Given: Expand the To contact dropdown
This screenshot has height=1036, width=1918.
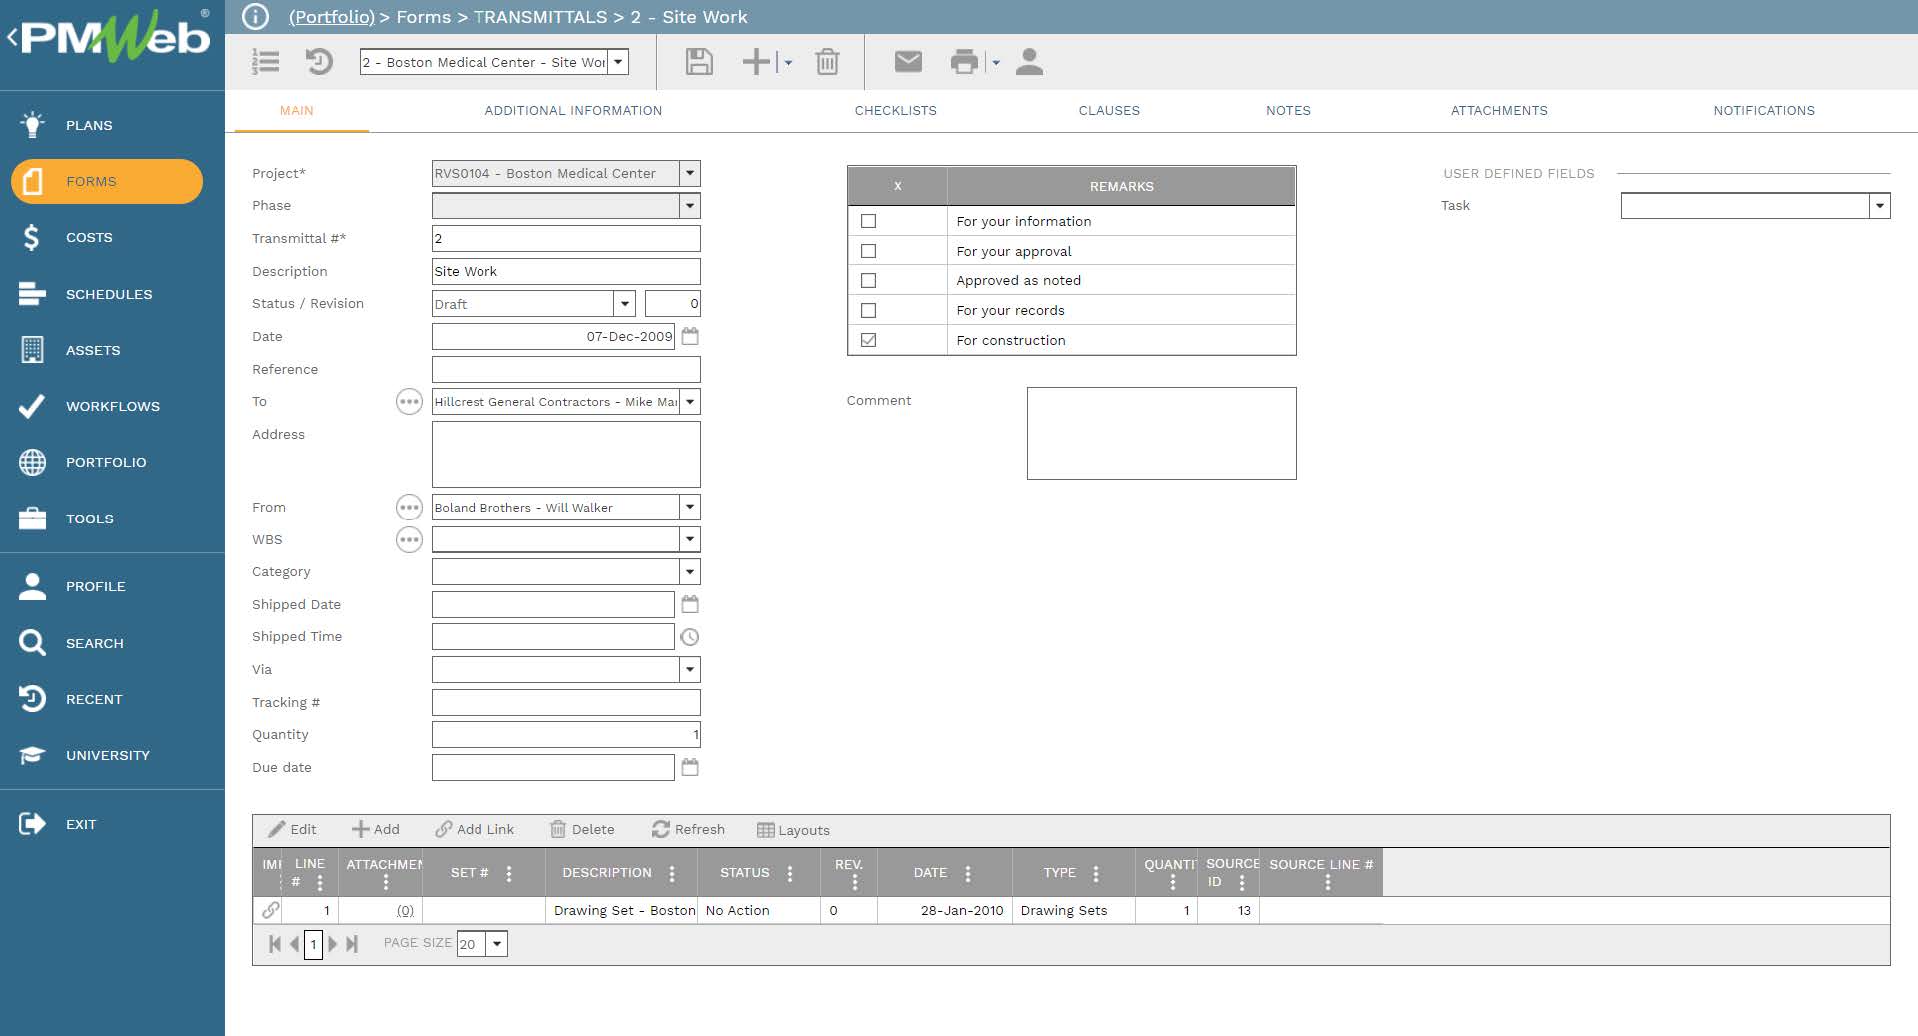Looking at the screenshot, I should click(x=690, y=402).
